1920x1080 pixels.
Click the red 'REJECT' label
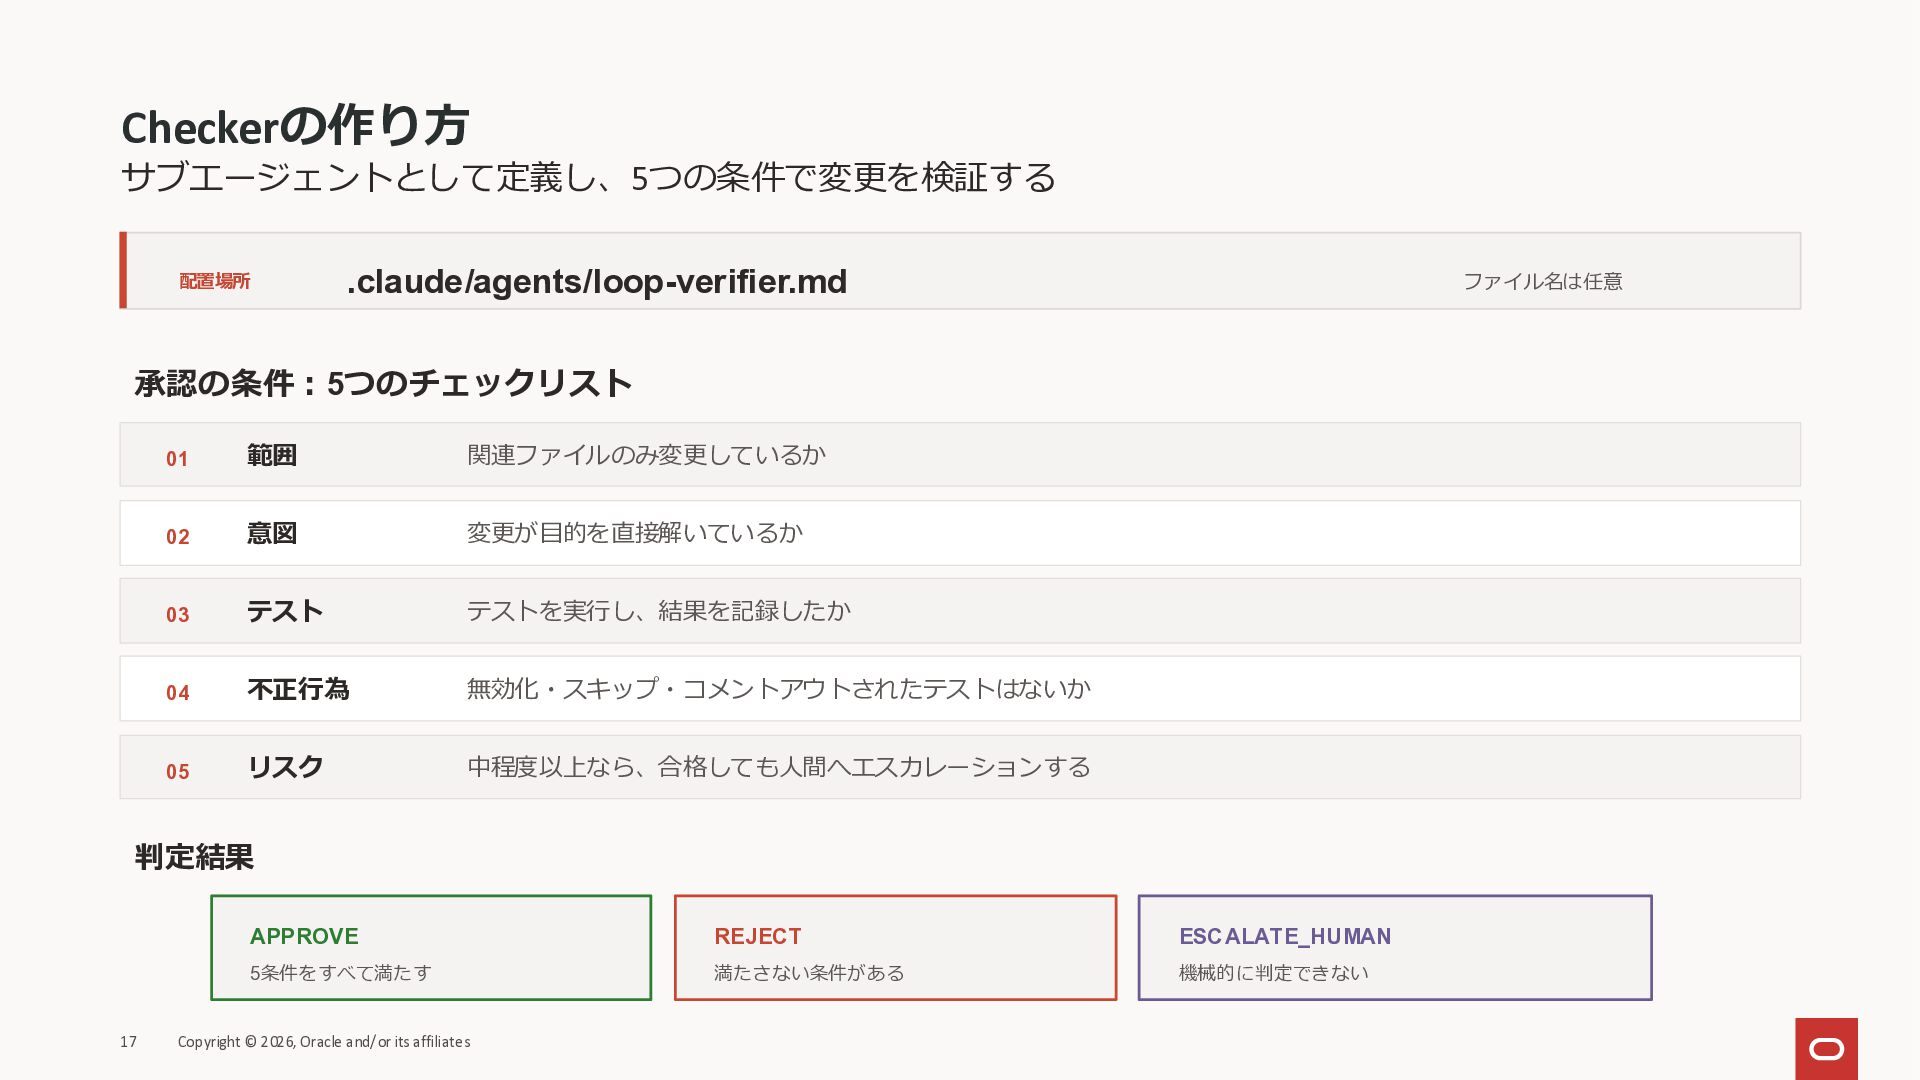[x=758, y=936]
